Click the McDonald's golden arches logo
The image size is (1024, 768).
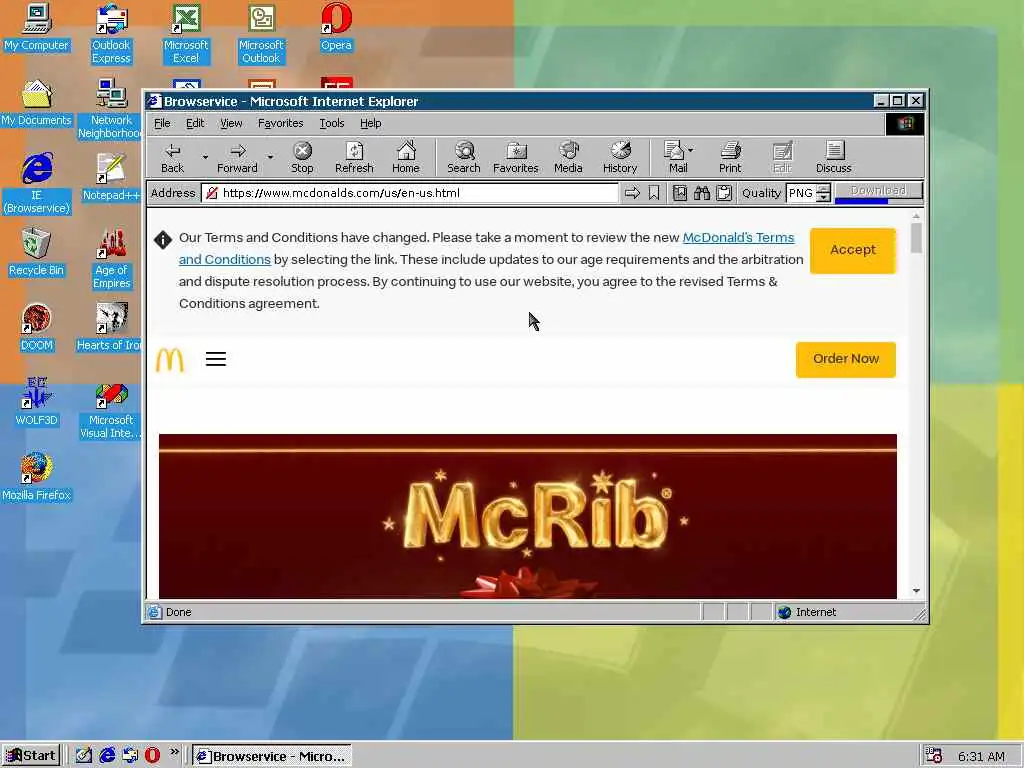point(170,360)
